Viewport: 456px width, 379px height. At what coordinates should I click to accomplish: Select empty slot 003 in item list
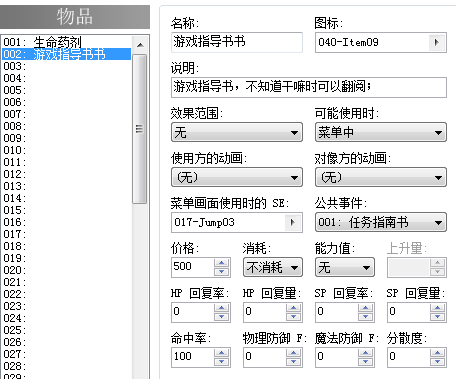tap(66, 66)
